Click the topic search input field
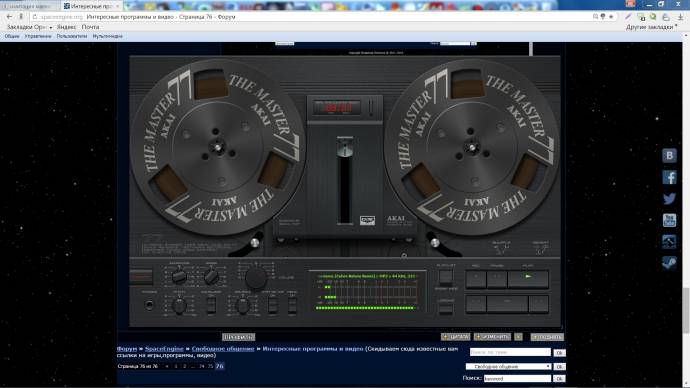 click(x=510, y=352)
